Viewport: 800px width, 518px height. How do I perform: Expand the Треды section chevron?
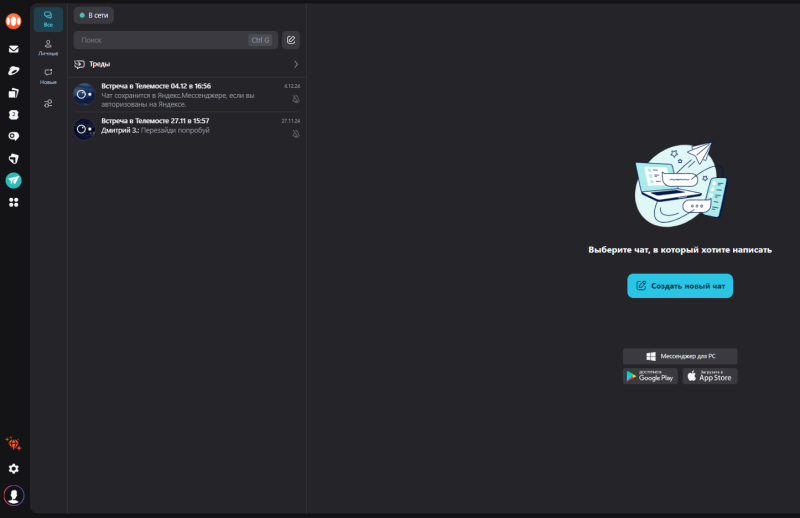tap(295, 64)
